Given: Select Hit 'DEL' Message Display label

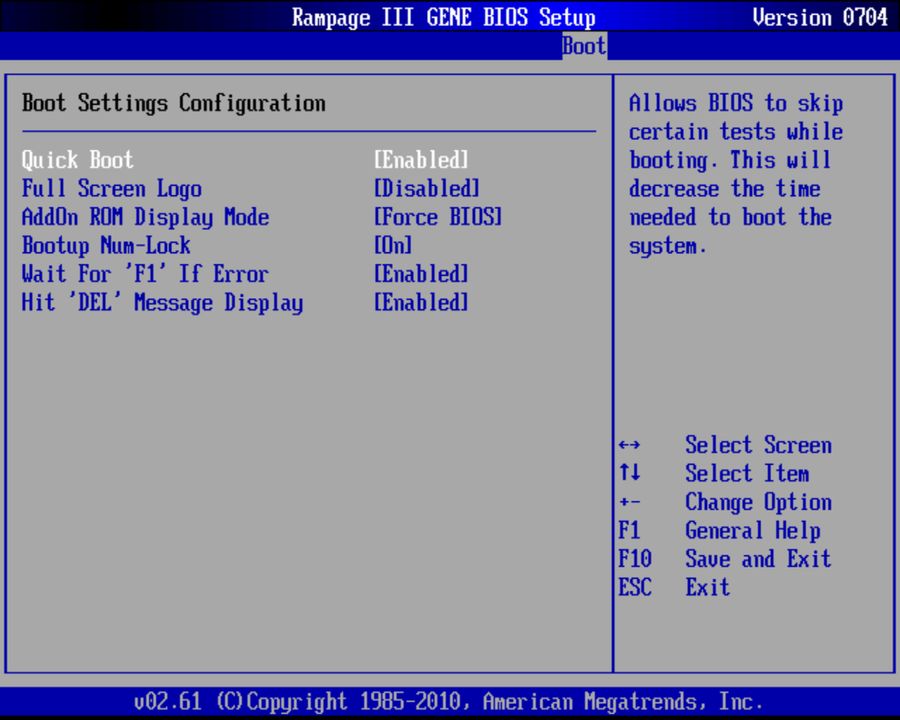Looking at the screenshot, I should click(x=162, y=303).
